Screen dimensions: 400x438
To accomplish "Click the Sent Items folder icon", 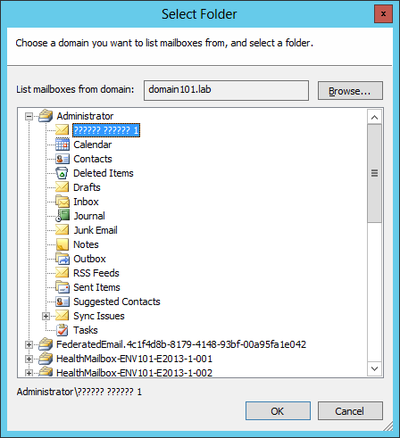I will pos(62,287).
